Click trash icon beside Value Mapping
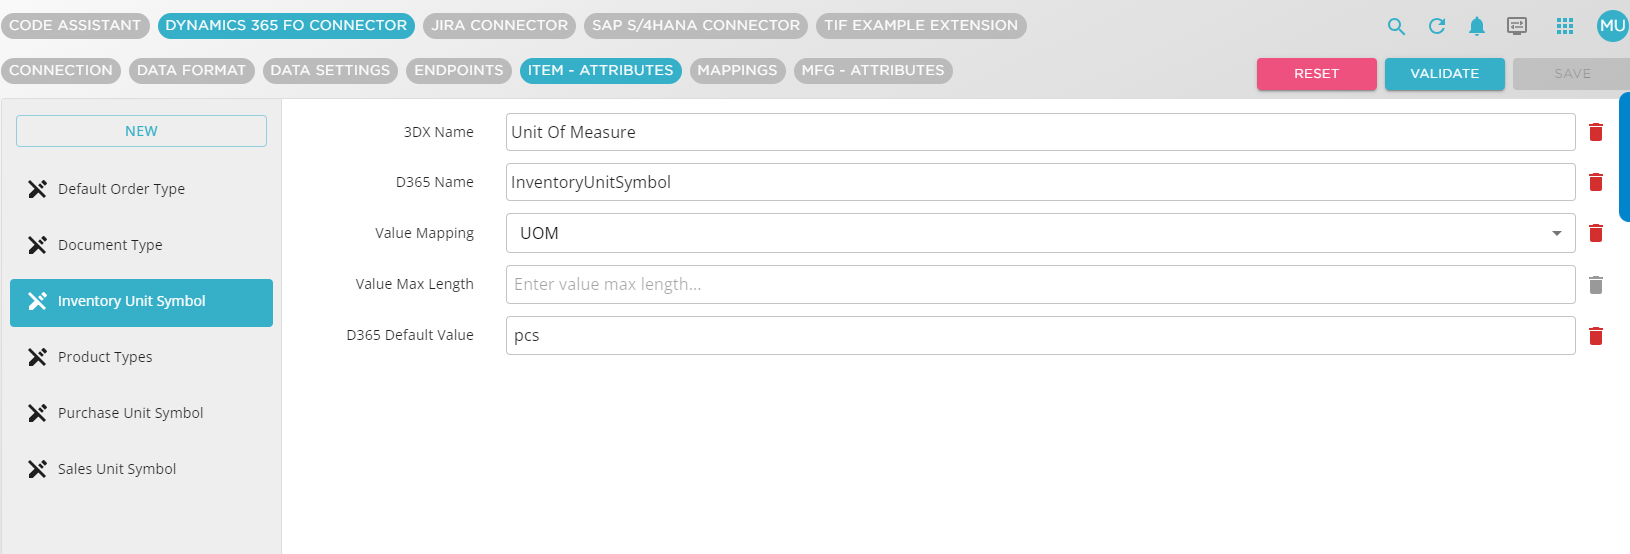This screenshot has height=554, width=1630. tap(1596, 233)
